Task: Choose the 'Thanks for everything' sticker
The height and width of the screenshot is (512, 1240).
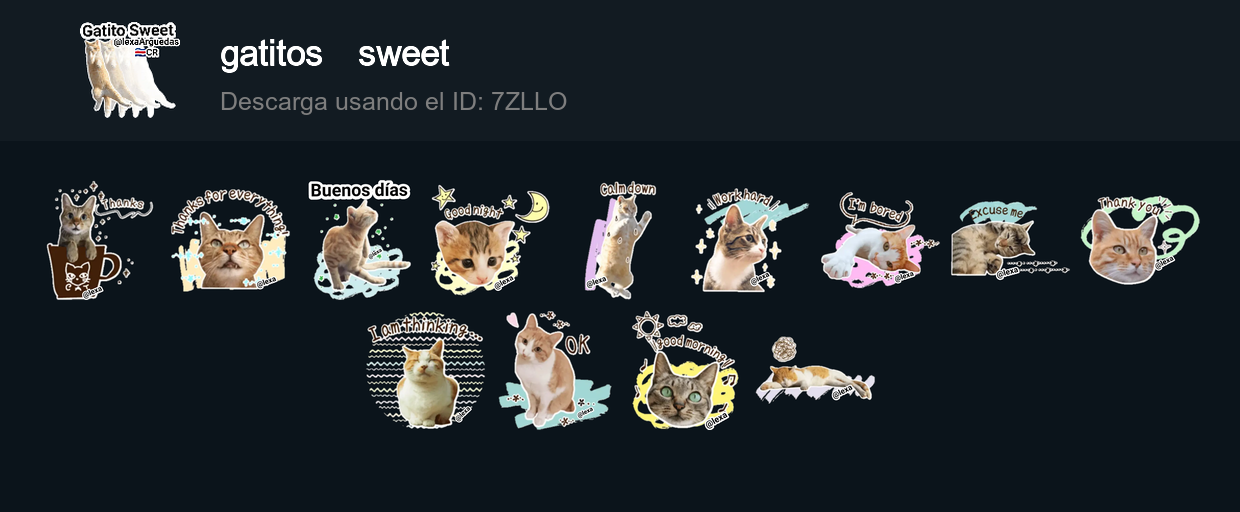Action: coord(230,239)
